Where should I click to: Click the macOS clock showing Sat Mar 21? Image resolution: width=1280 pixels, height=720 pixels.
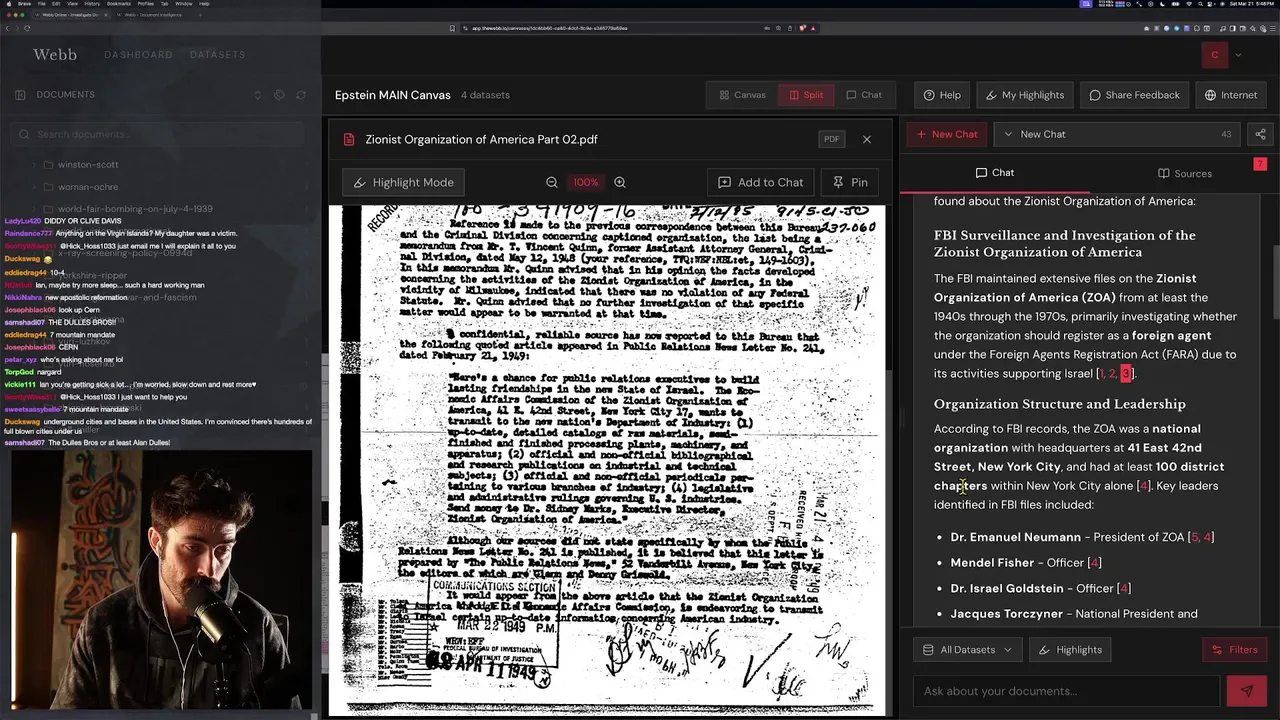point(1253,4)
